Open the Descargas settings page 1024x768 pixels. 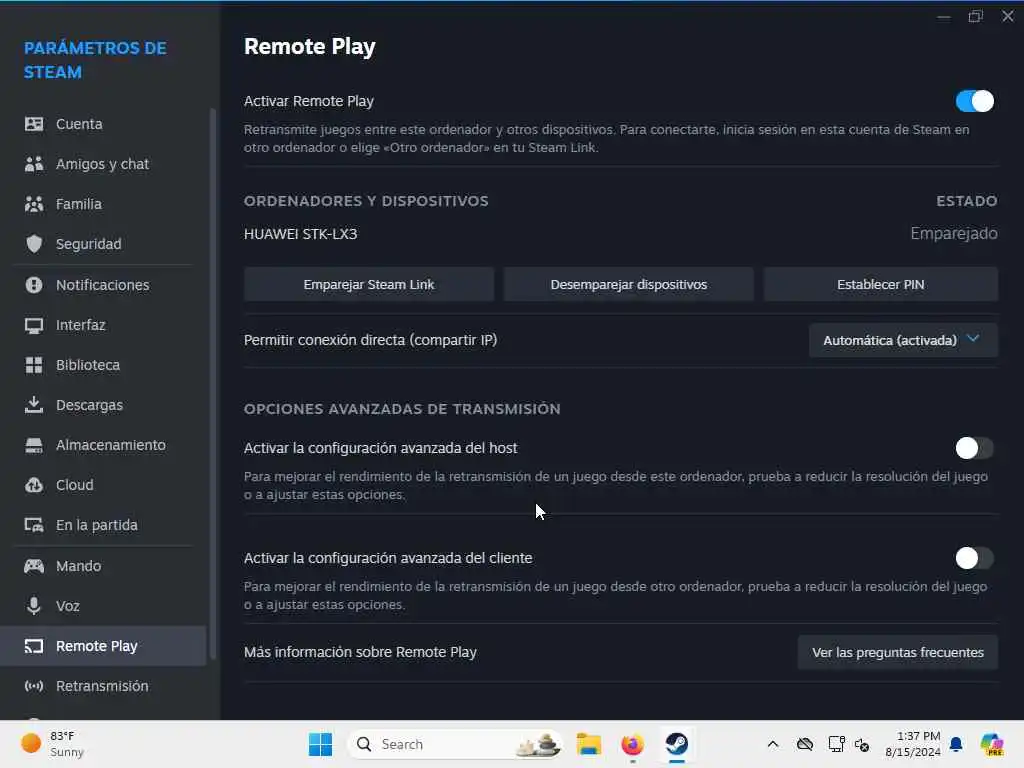click(104, 405)
